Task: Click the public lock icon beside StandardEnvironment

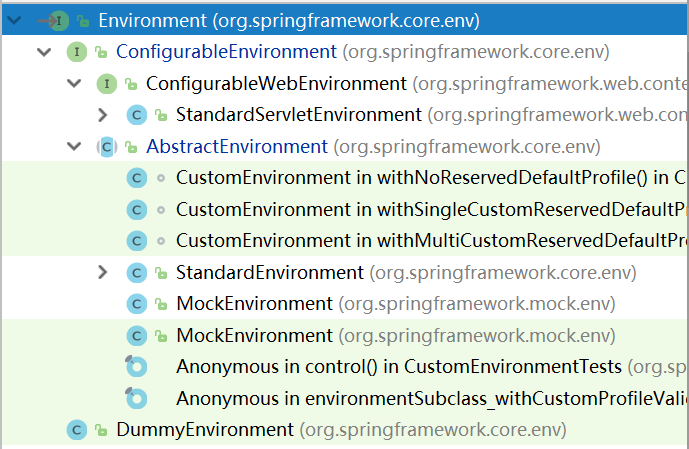Action: 161,273
